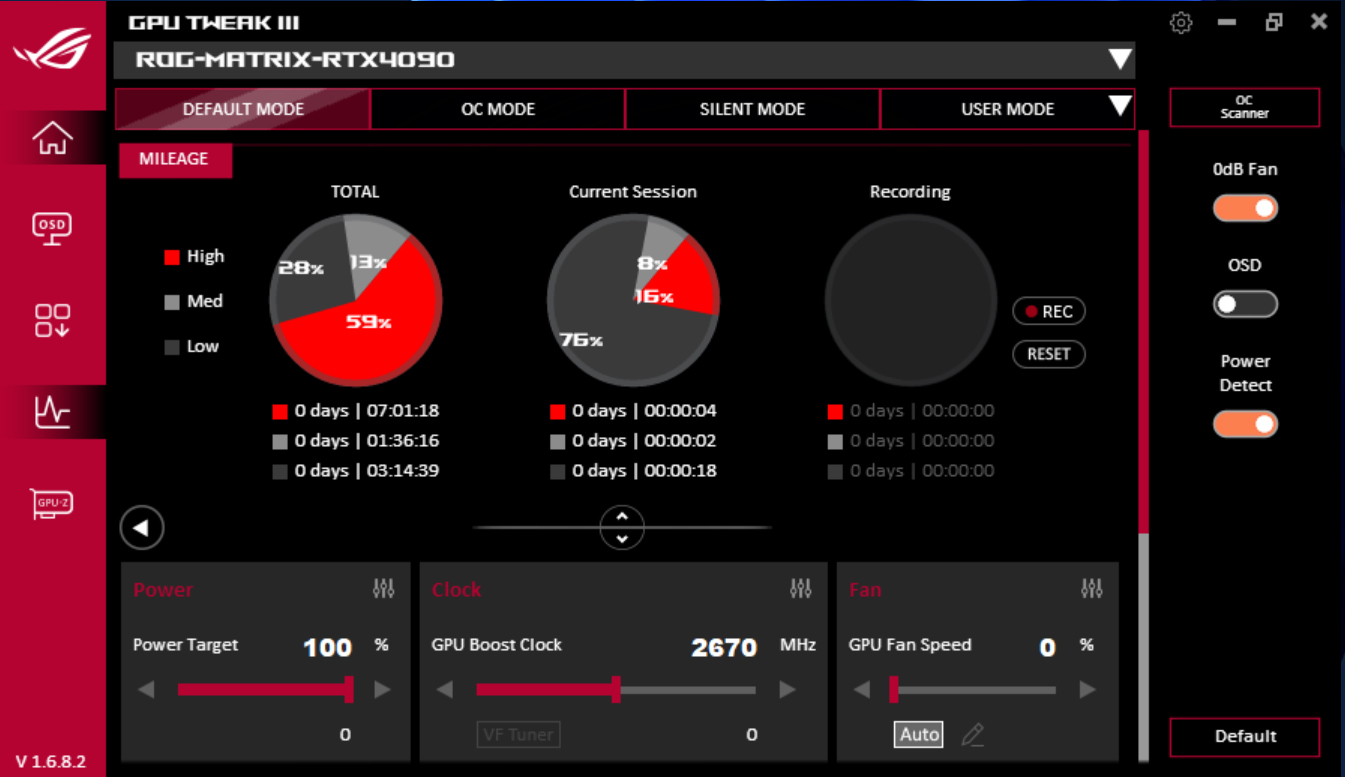Go to previous page round arrow
Viewport: 1345px width, 777px height.
(142, 528)
